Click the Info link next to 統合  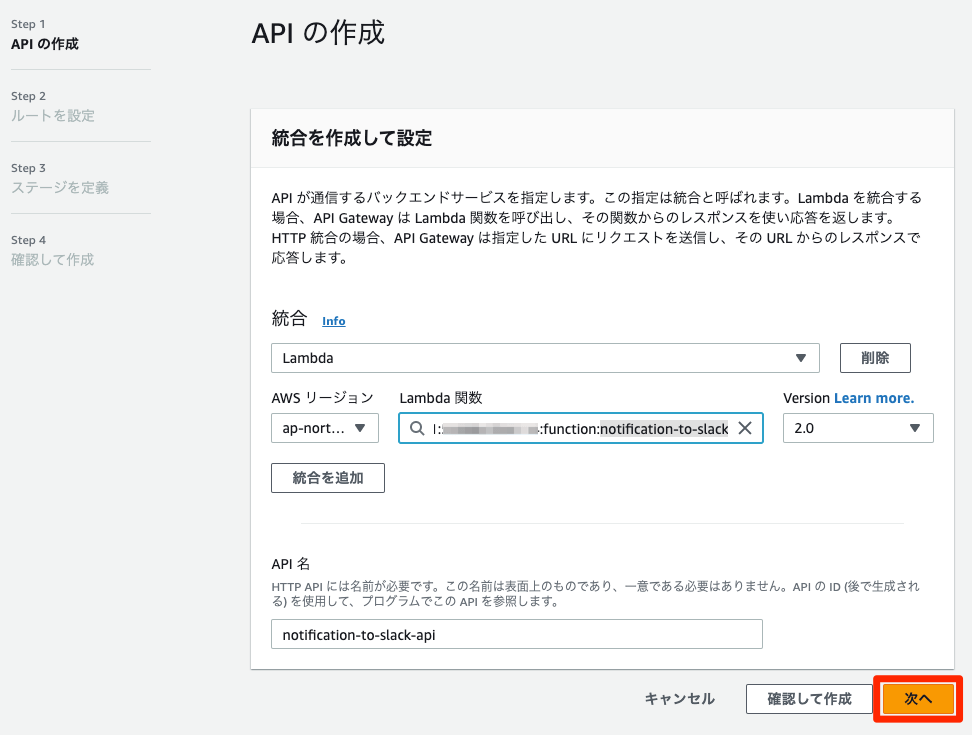333,321
